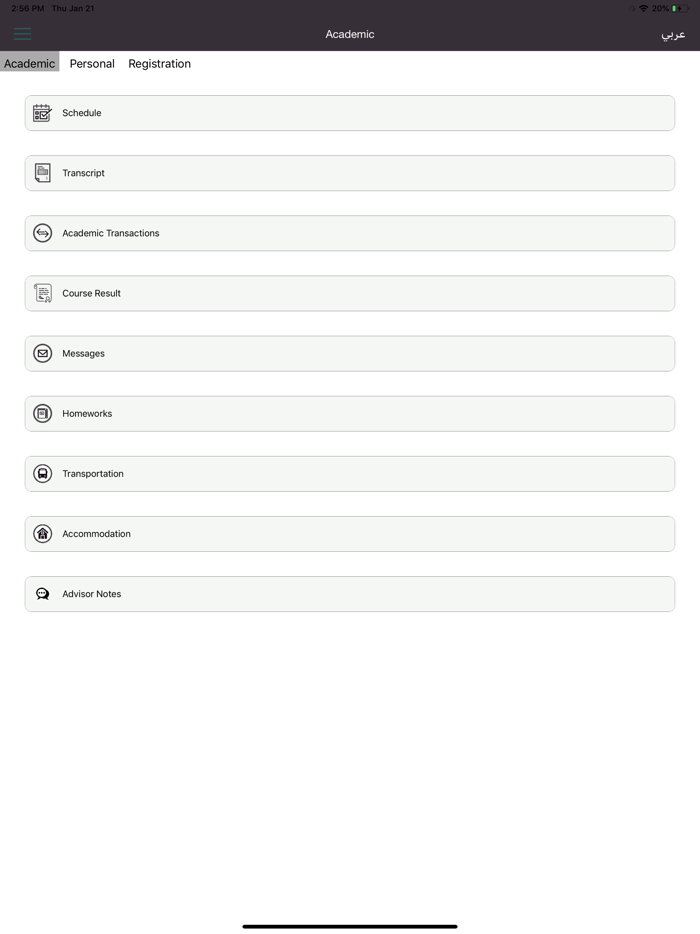Click the Advisor Notes chat icon
This screenshot has height=934, width=700.
click(42, 594)
